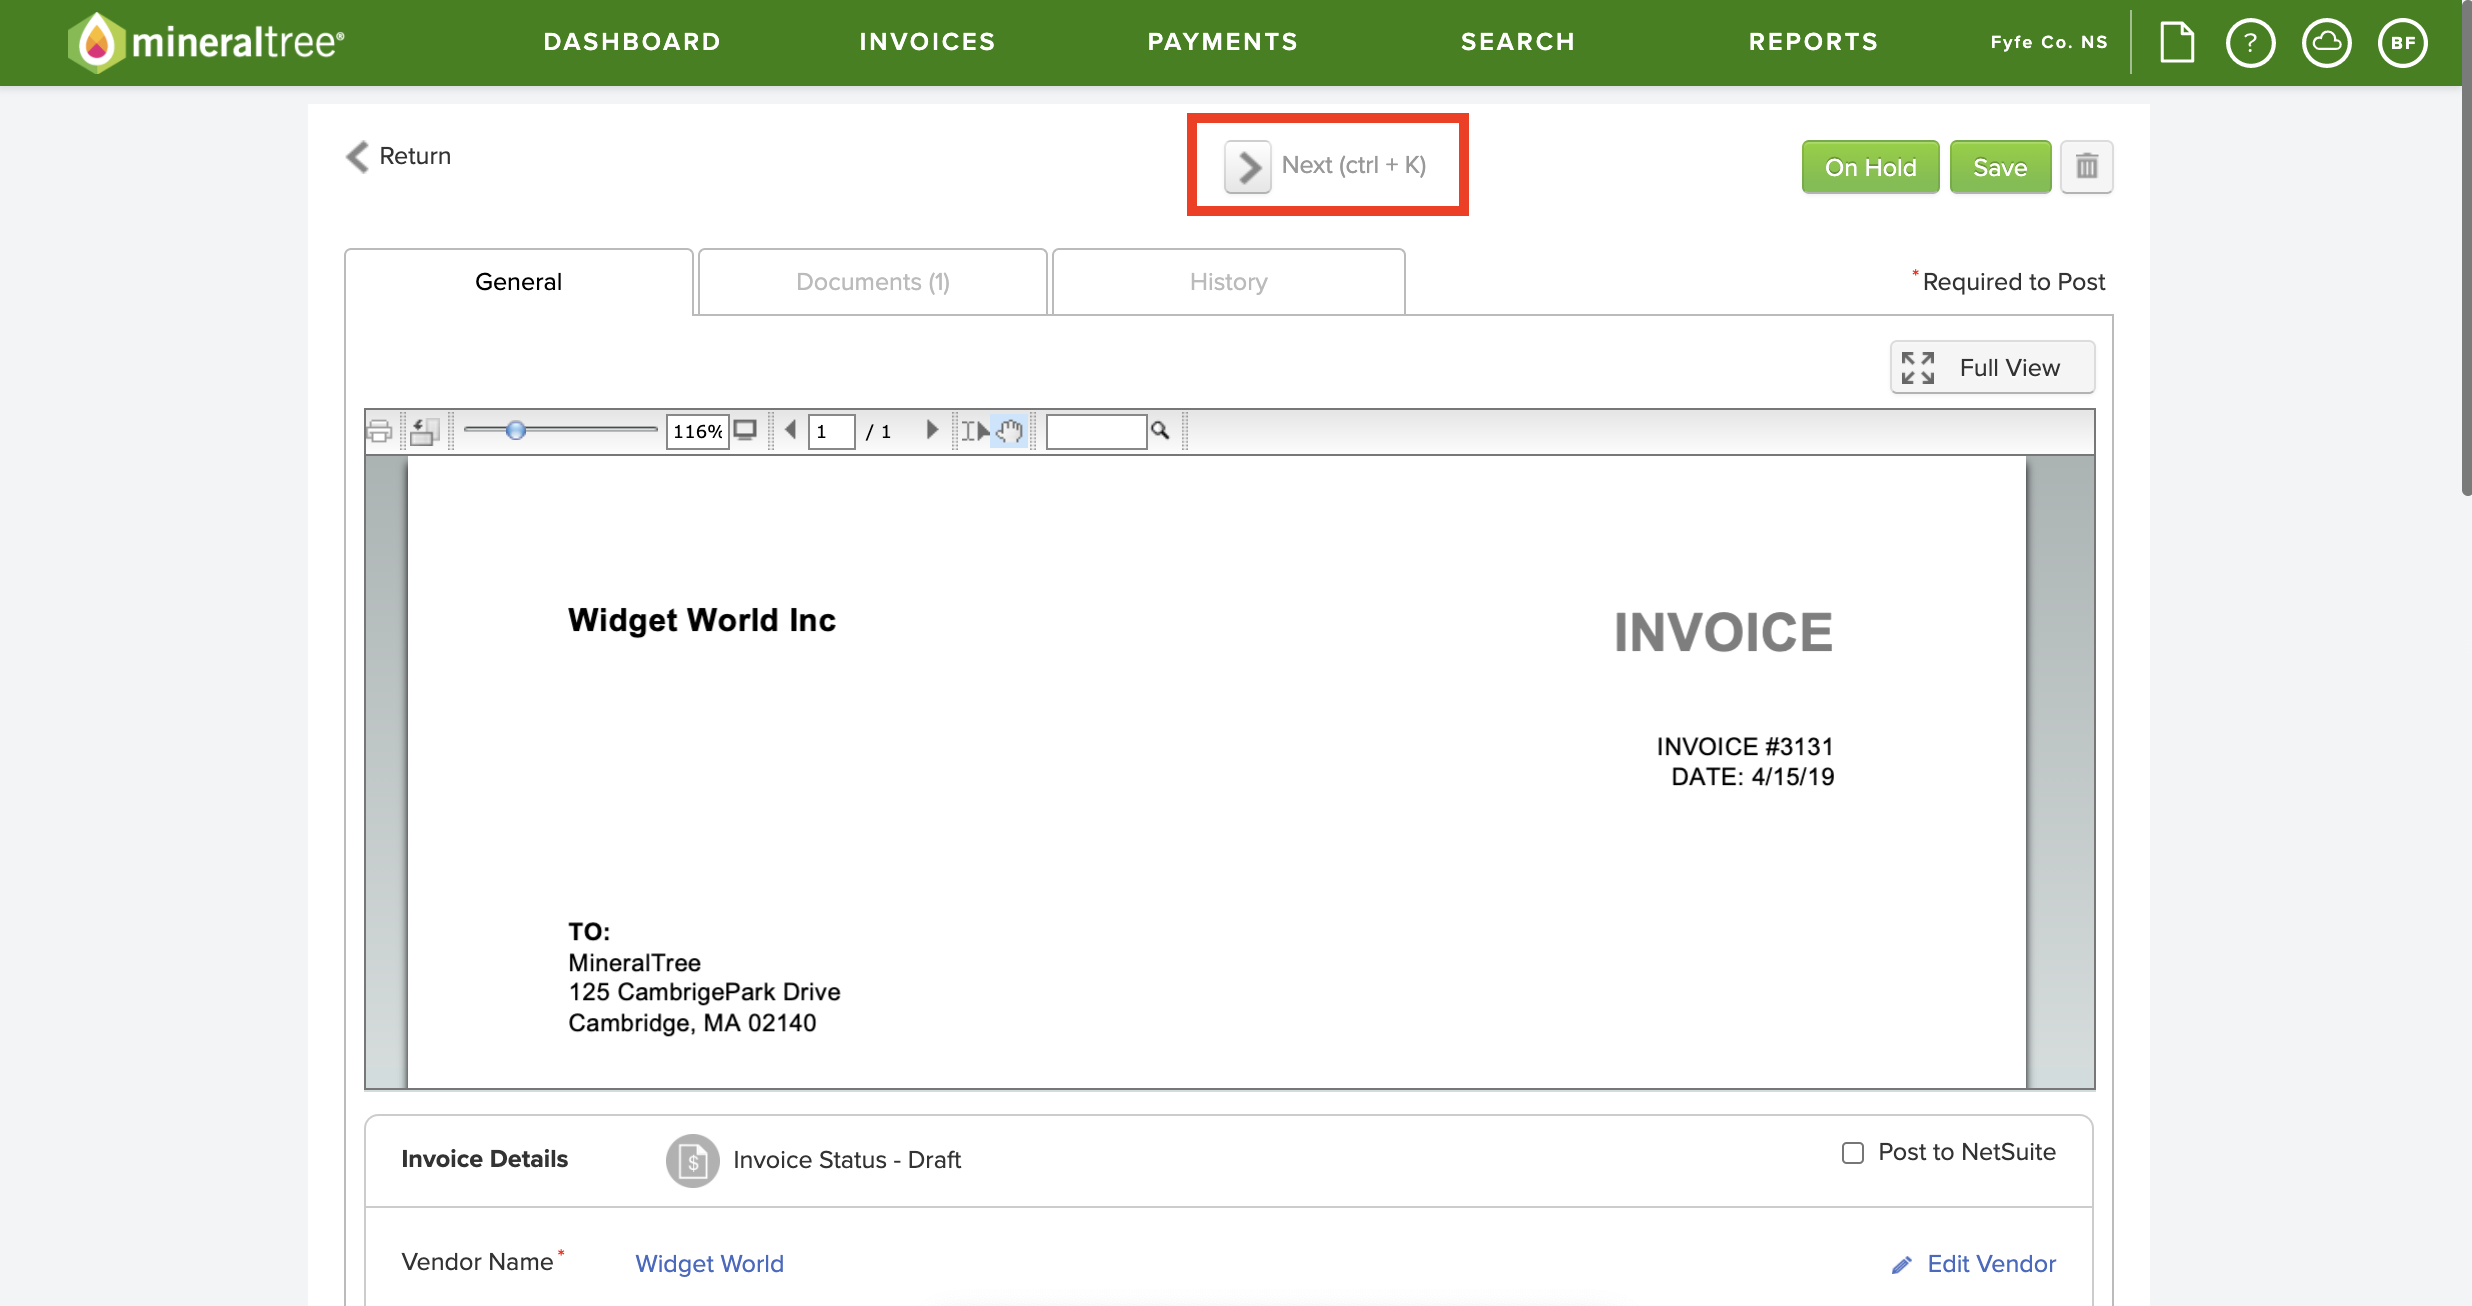Switch to the General tab
The width and height of the screenshot is (2472, 1306).
(x=519, y=282)
